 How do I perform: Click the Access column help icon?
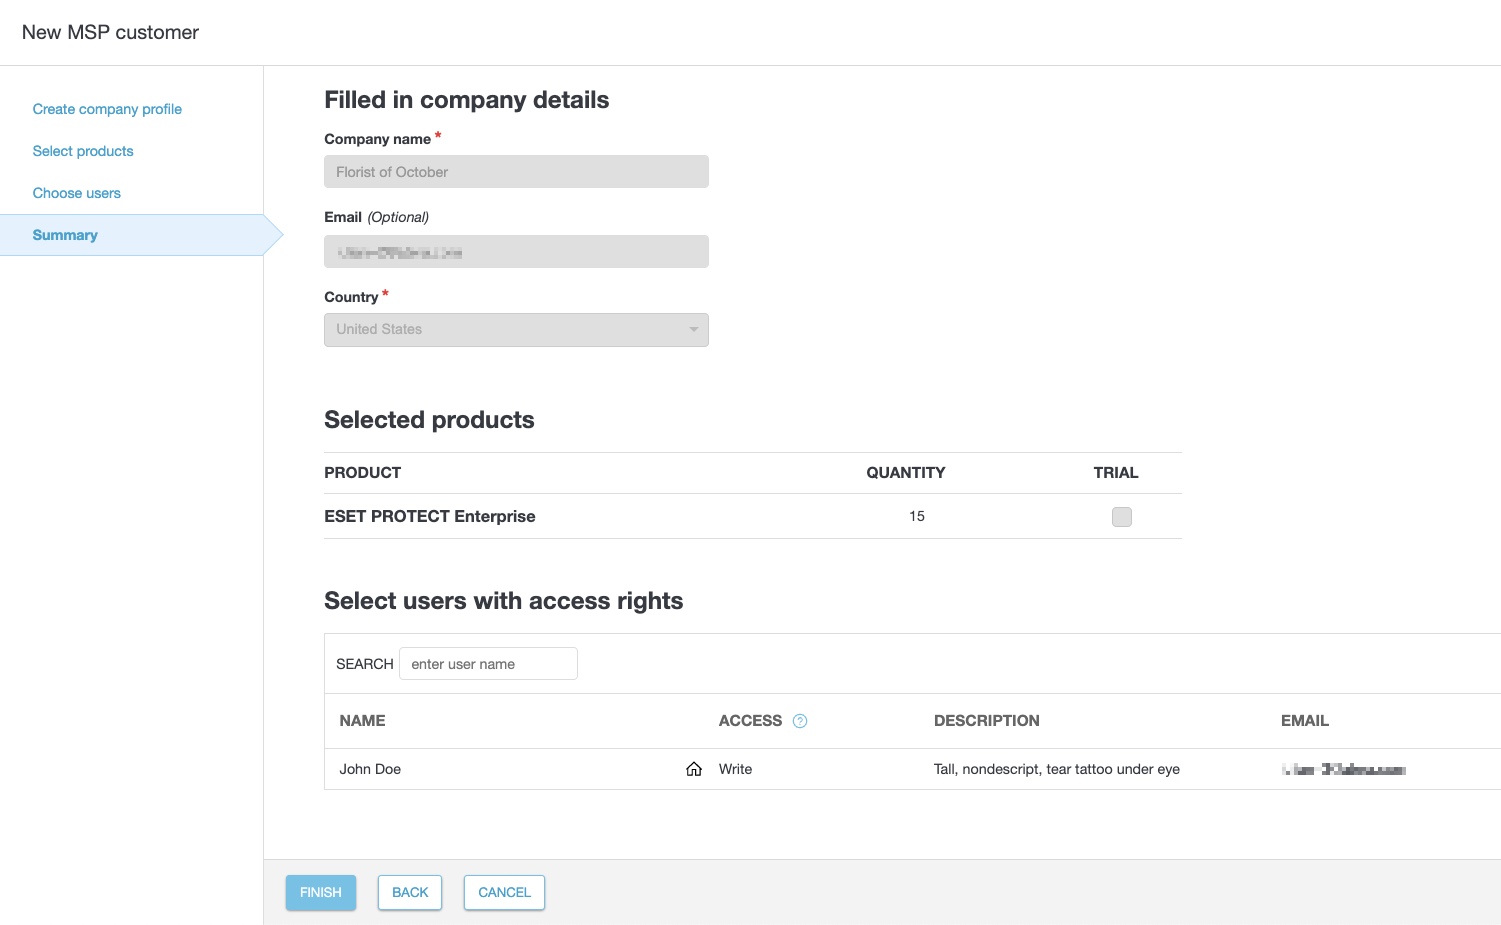pyautogui.click(x=800, y=721)
